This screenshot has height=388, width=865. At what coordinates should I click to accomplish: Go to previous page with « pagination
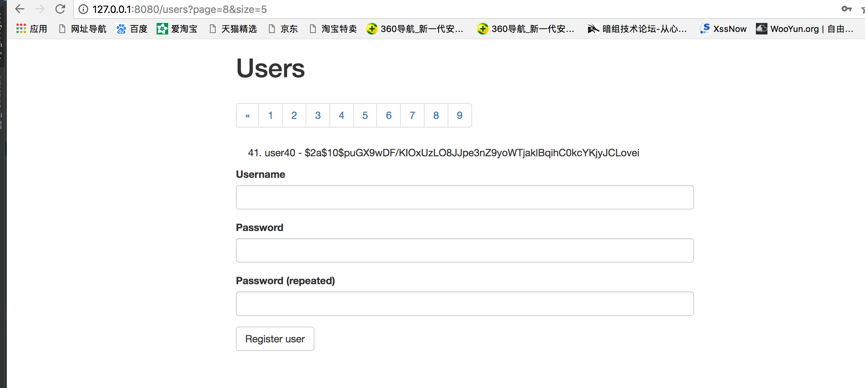click(x=247, y=115)
